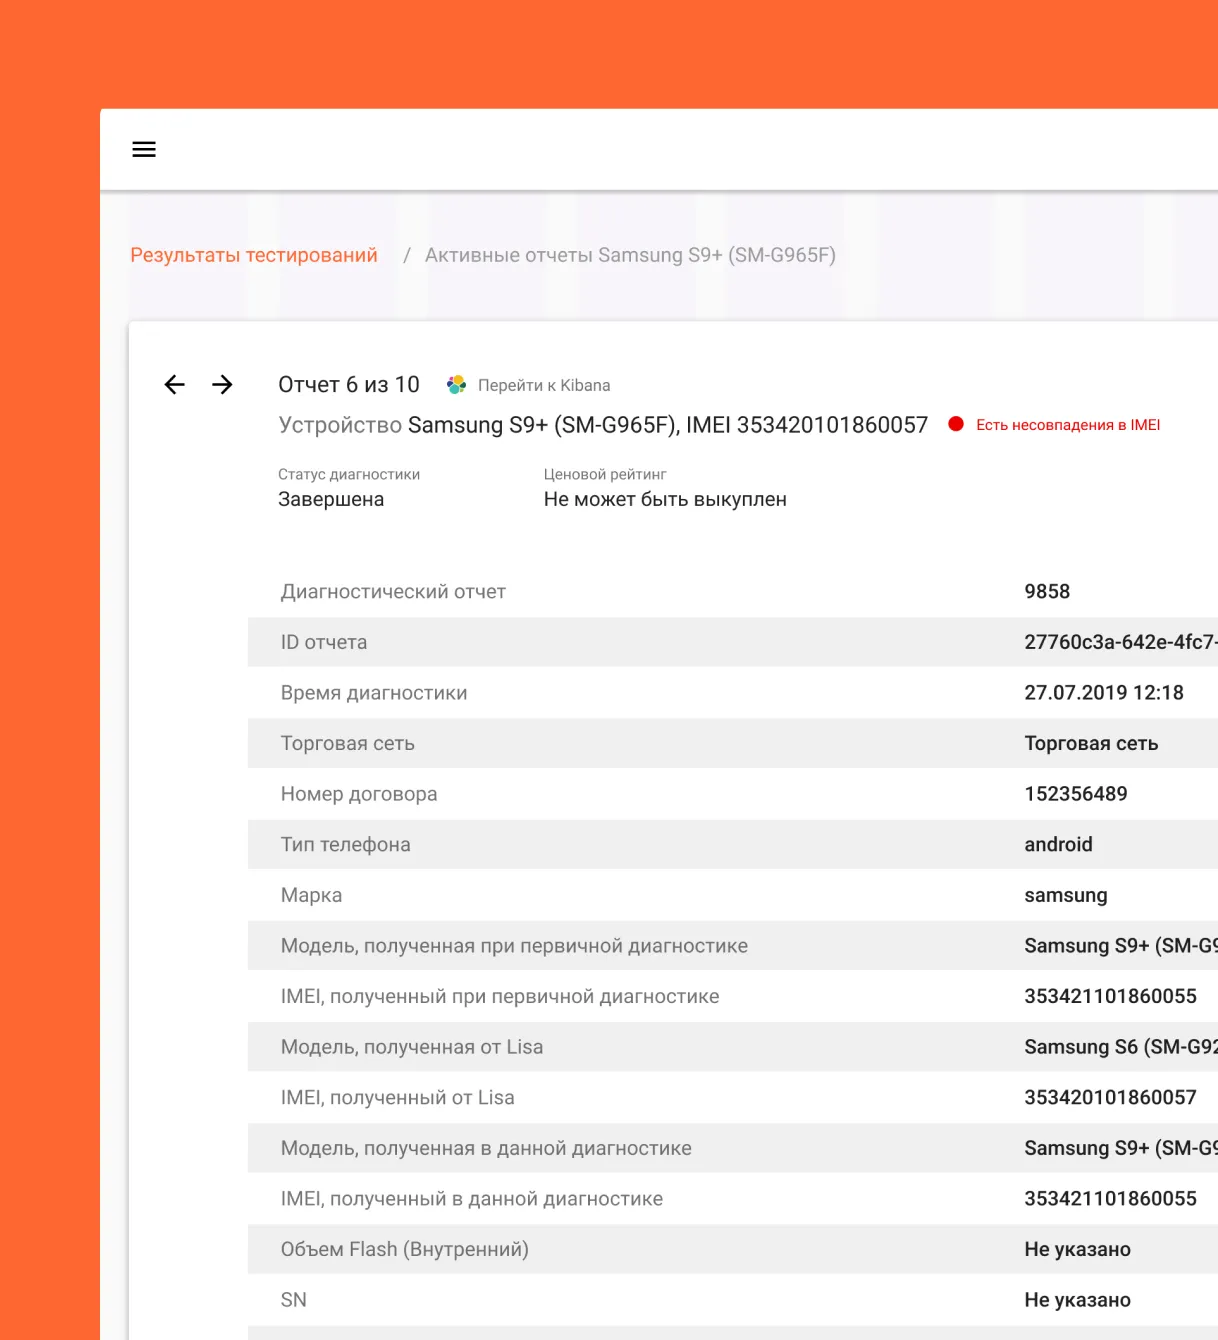1218x1340 pixels.
Task: Click the bold 'Торговая сеть' value
Action: pyautogui.click(x=1091, y=743)
